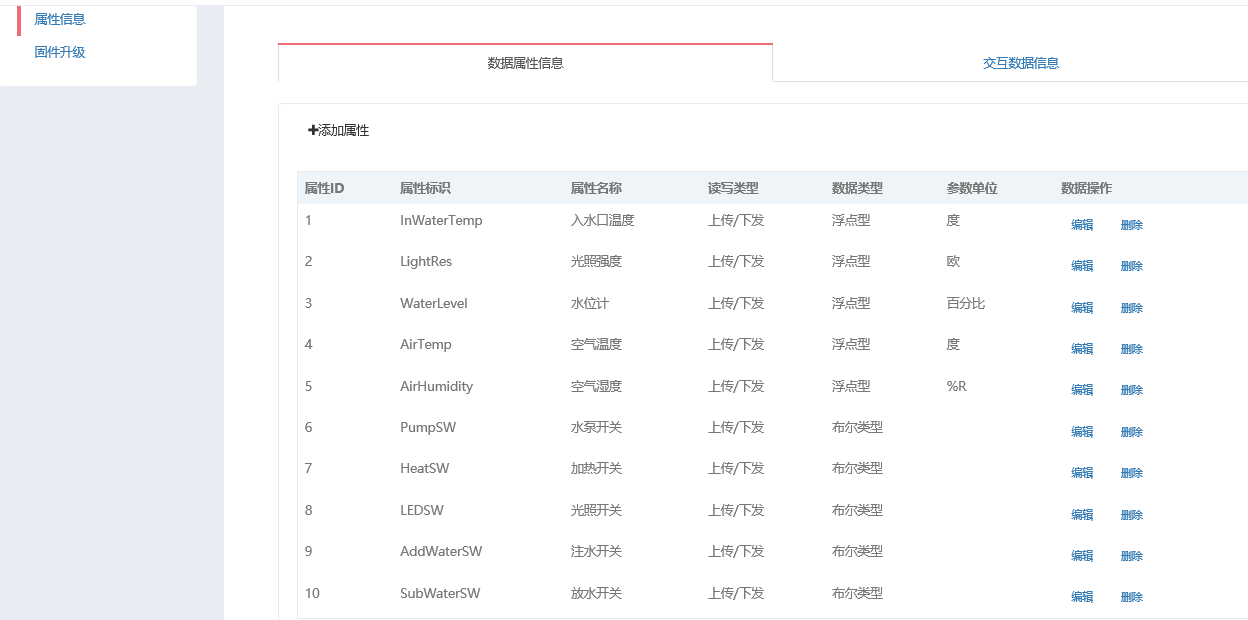The width and height of the screenshot is (1248, 620).
Task: Open the 交互数据信息 tab
Action: [x=1020, y=63]
